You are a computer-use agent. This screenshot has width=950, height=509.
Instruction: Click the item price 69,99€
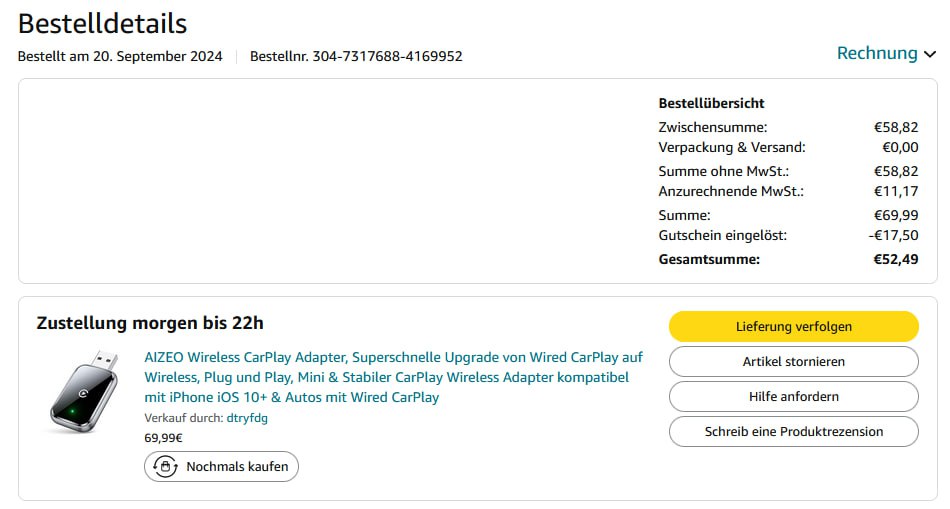(163, 437)
